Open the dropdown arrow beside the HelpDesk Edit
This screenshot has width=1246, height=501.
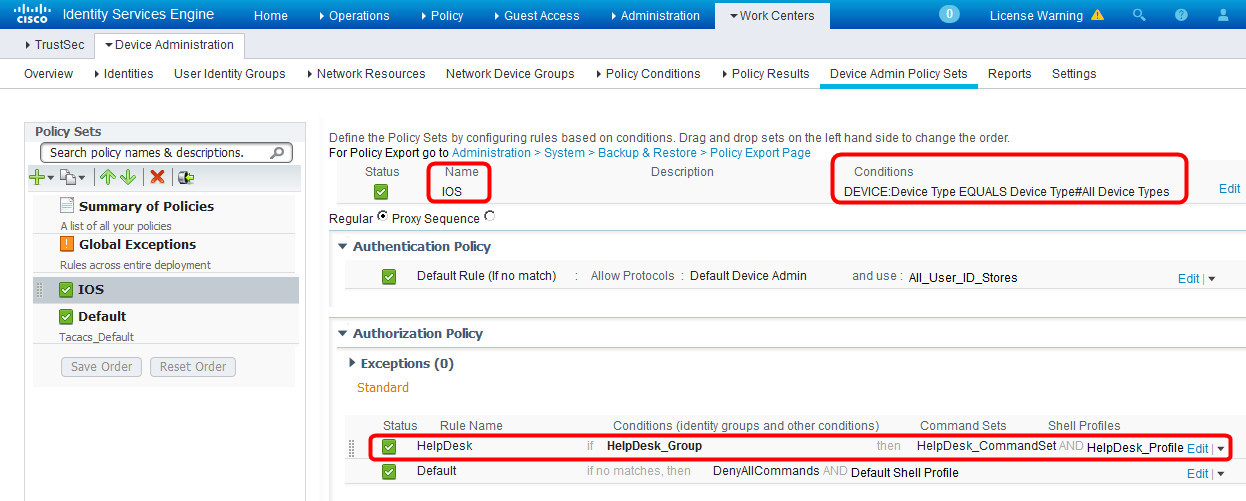[1220, 449]
